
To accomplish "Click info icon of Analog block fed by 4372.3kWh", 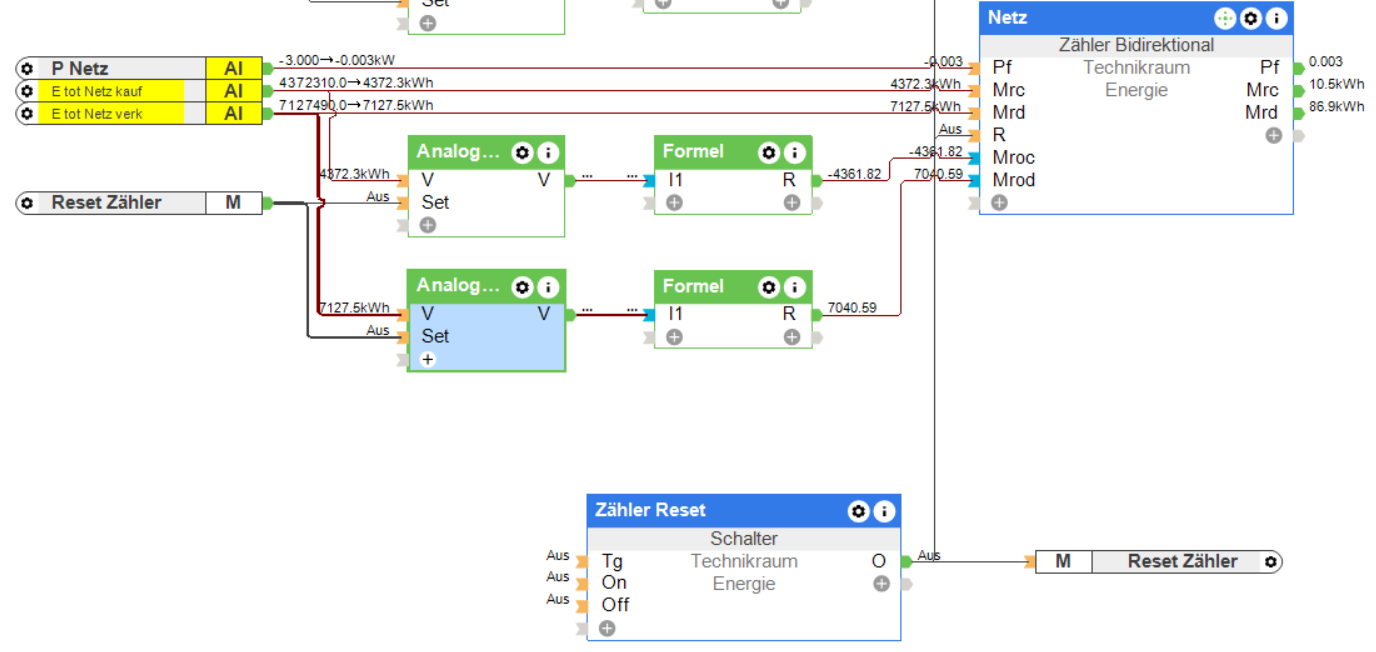I will click(547, 152).
